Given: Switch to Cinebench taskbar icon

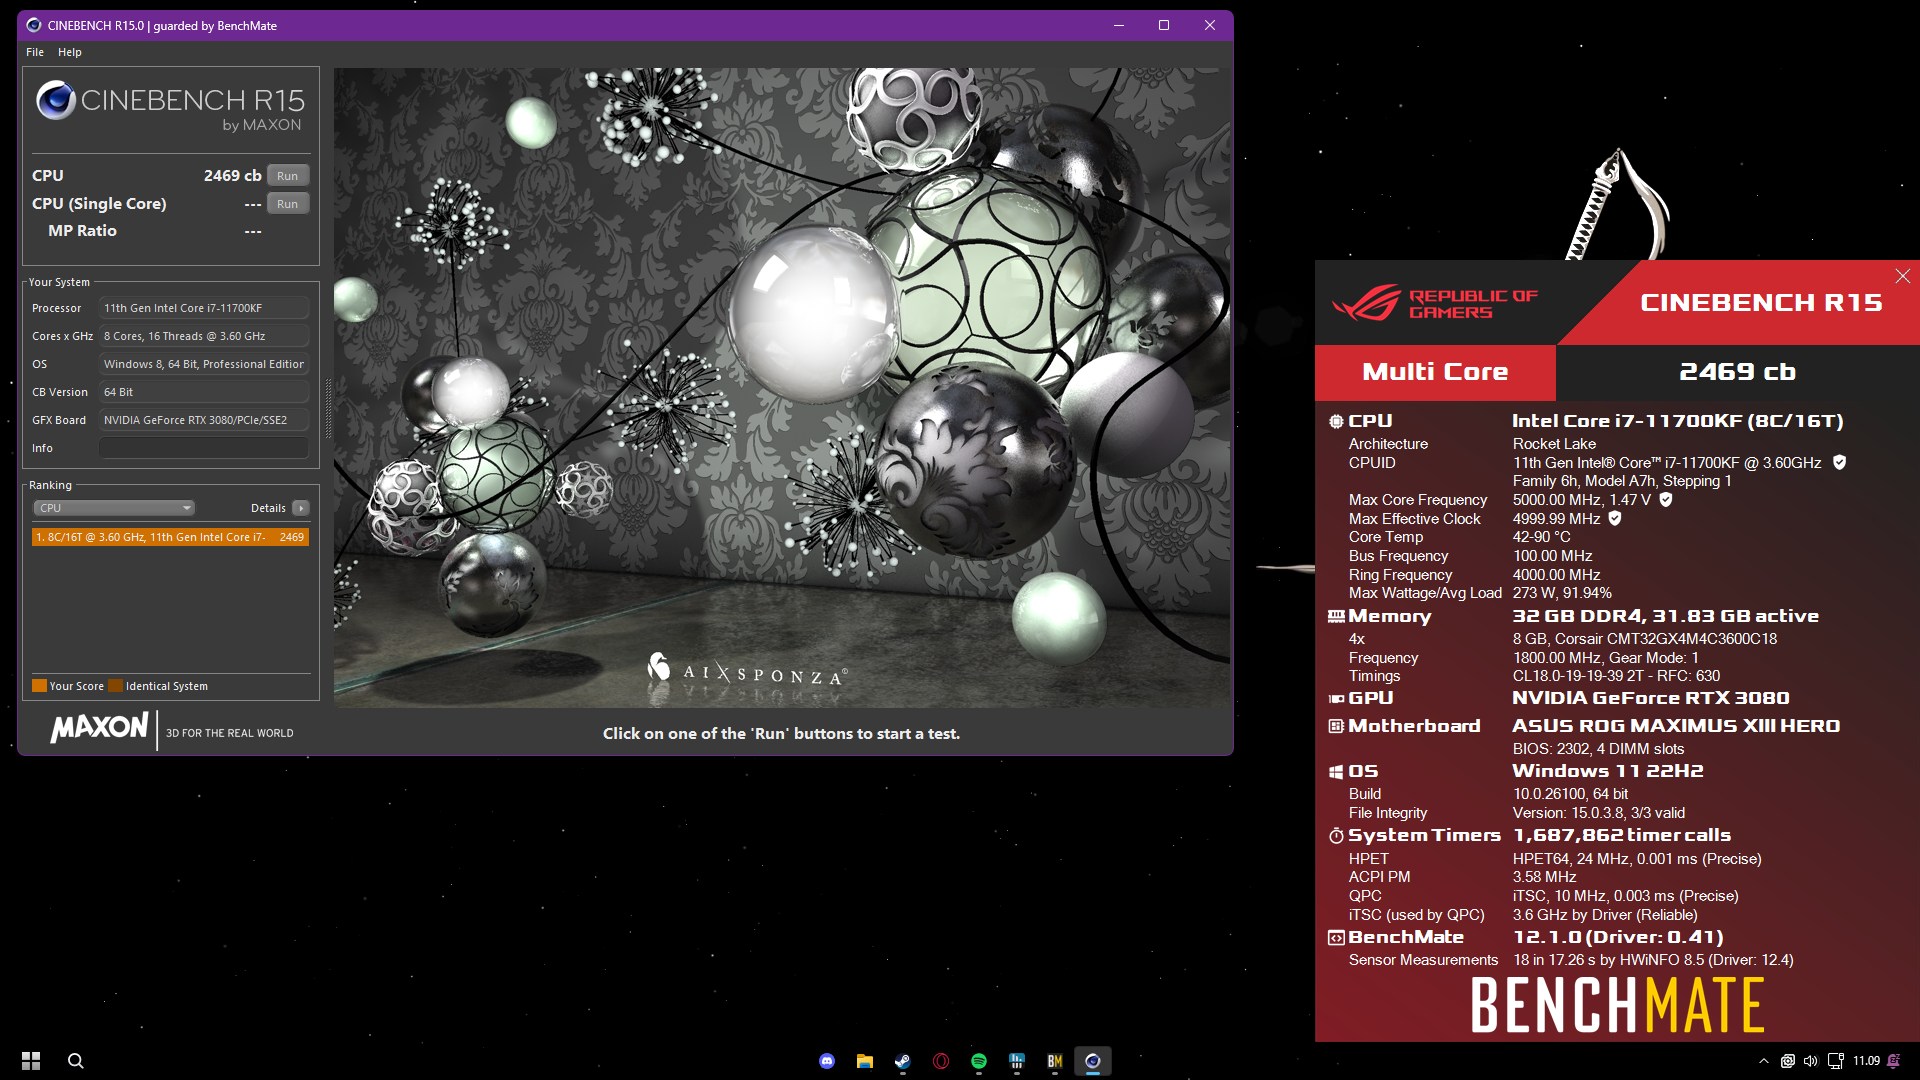Looking at the screenshot, I should (1093, 1061).
